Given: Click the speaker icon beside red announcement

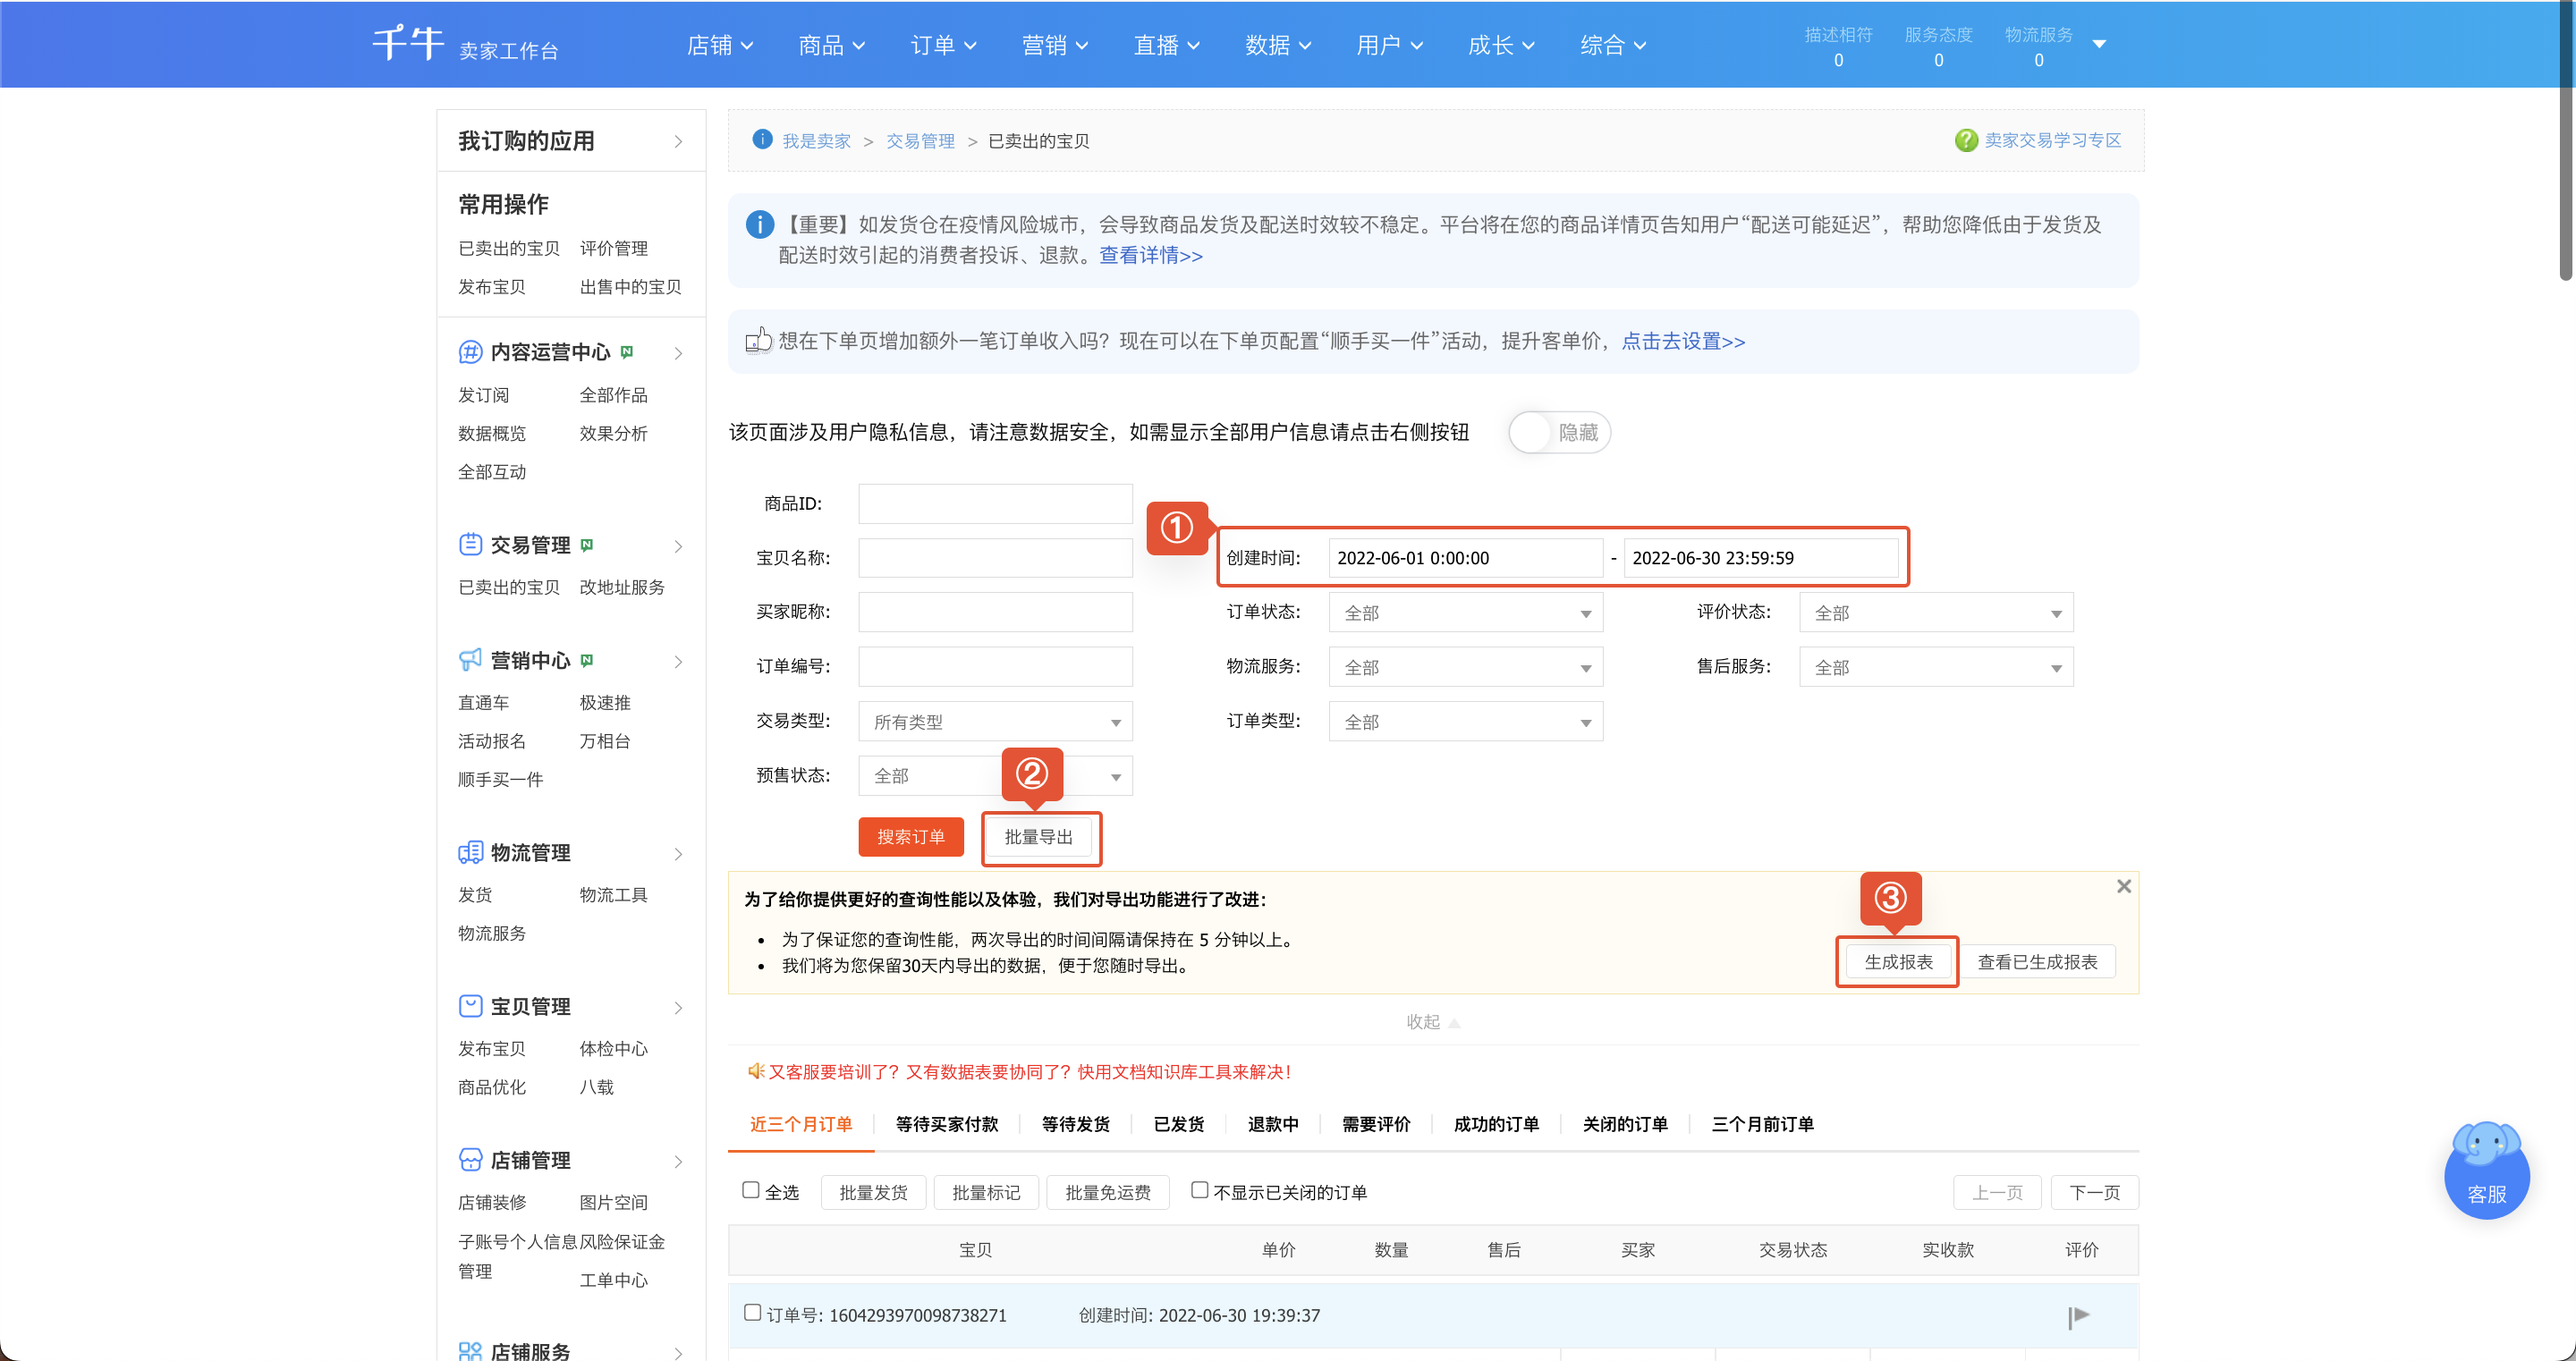Looking at the screenshot, I should (x=756, y=1071).
